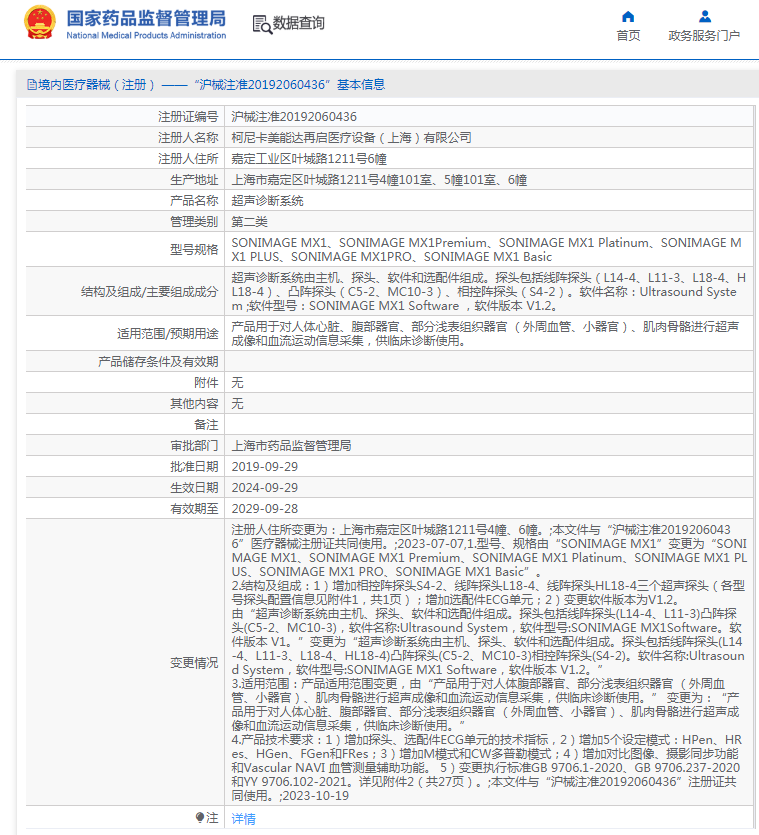759x835 pixels.
Task: Open 详情 link in the 注 row
Action: pyautogui.click(x=243, y=818)
